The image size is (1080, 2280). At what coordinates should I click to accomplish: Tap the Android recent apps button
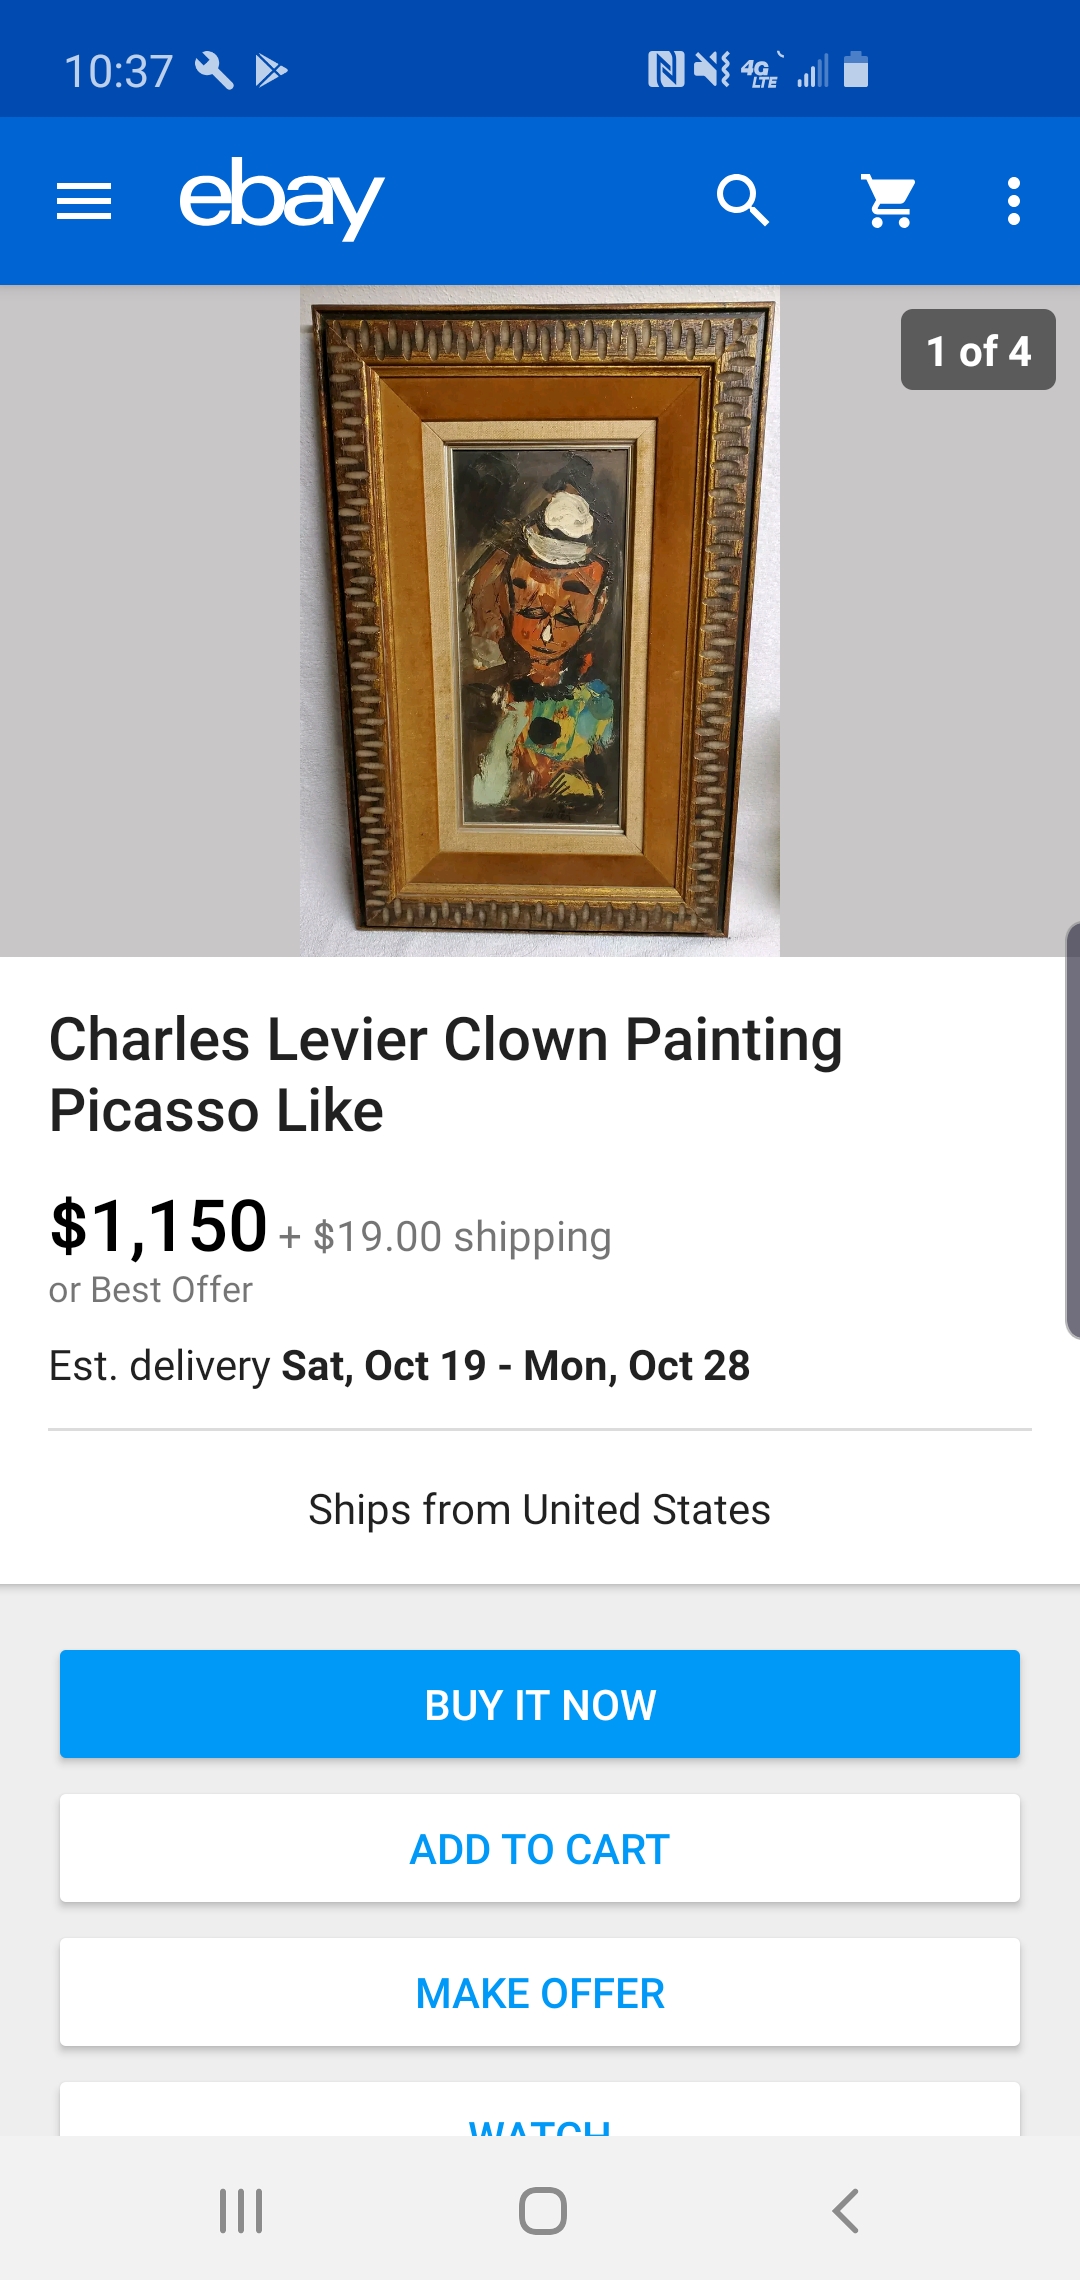241,2210
